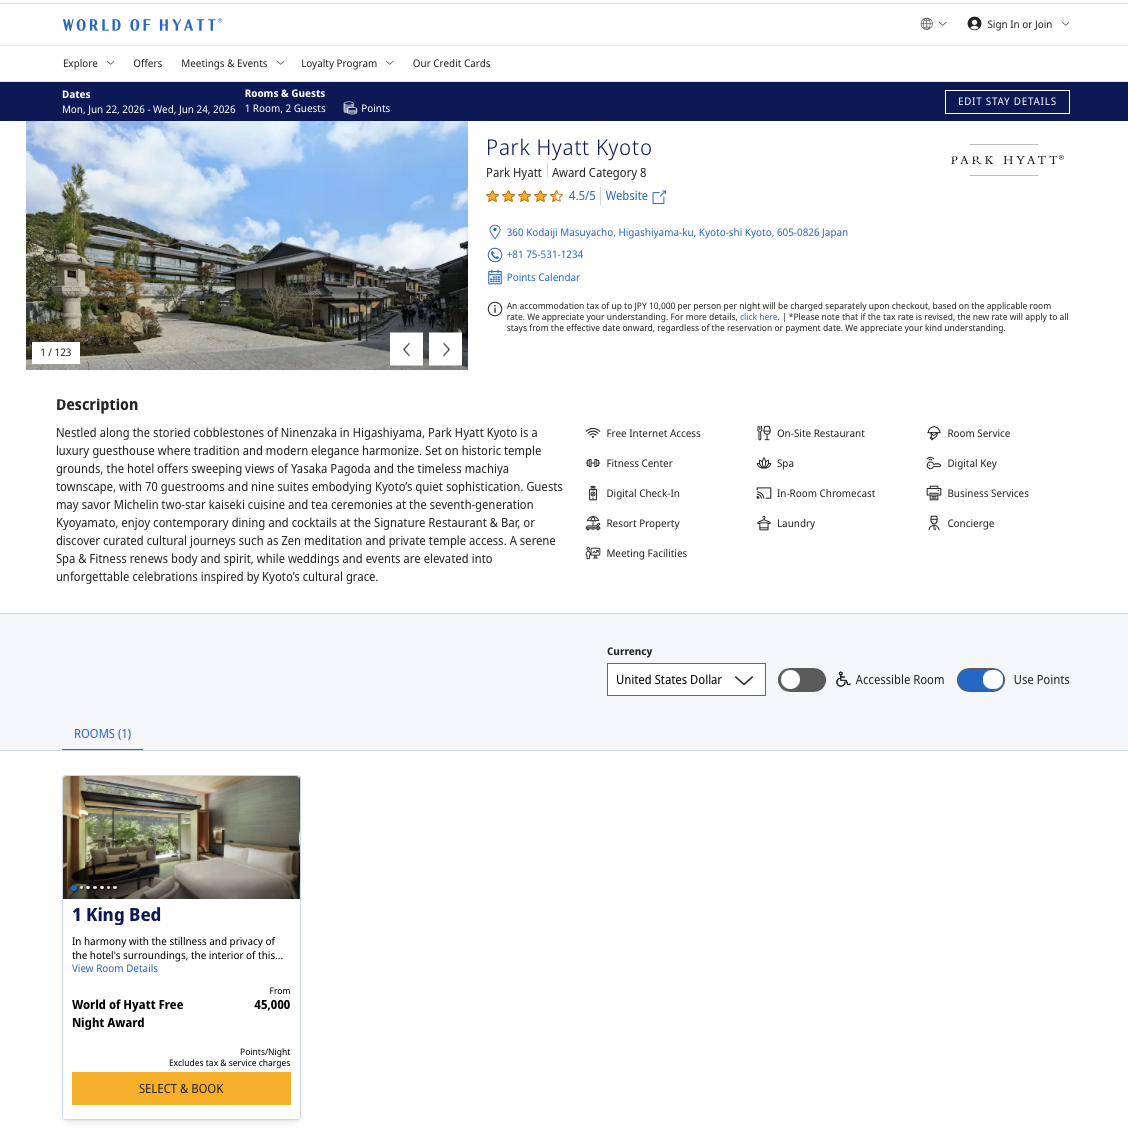Open the Offers nav item
This screenshot has width=1128, height=1138.
pyautogui.click(x=147, y=64)
